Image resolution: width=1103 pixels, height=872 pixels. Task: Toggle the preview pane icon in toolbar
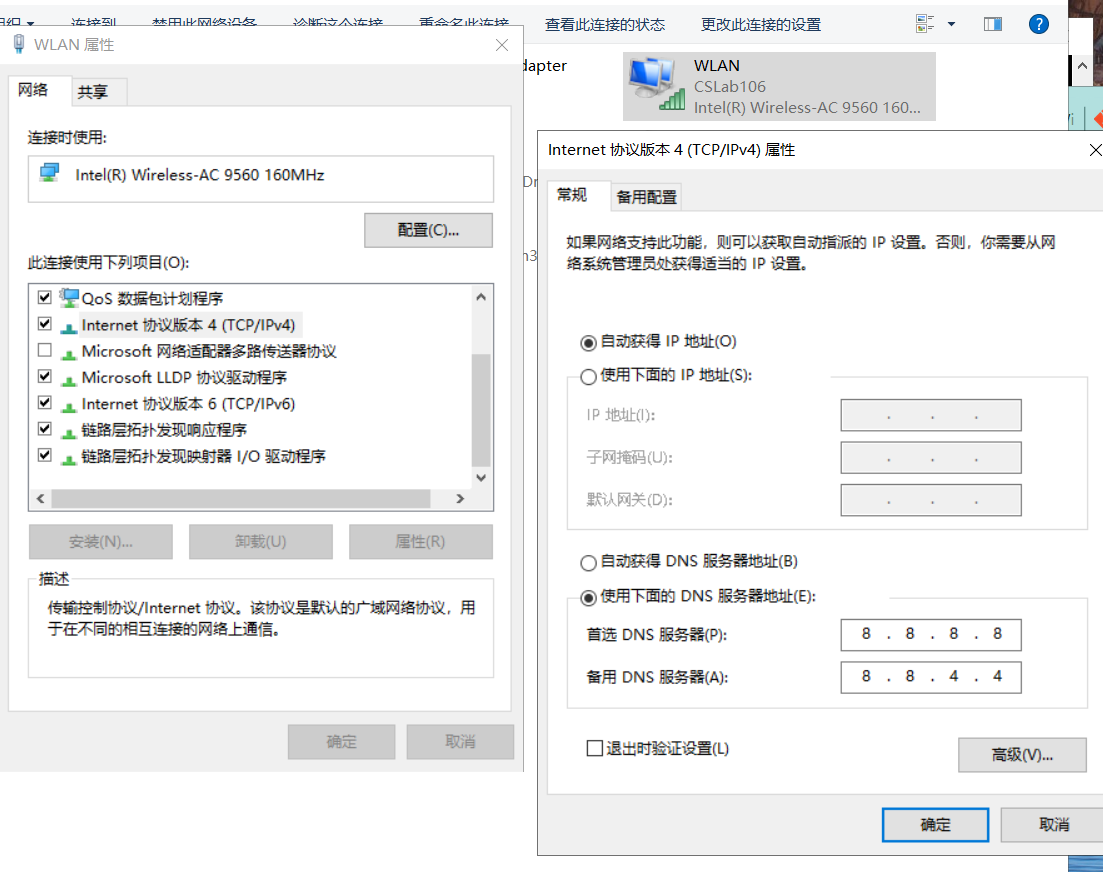(992, 23)
